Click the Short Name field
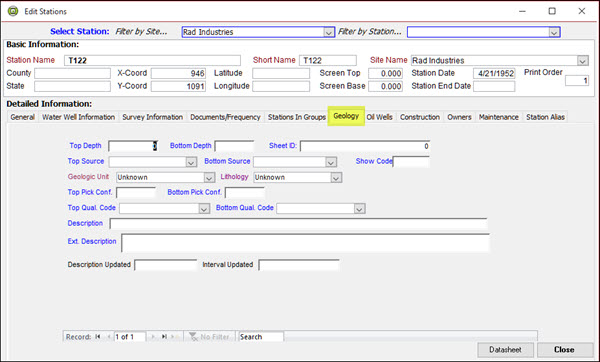The image size is (600, 362). (328, 60)
